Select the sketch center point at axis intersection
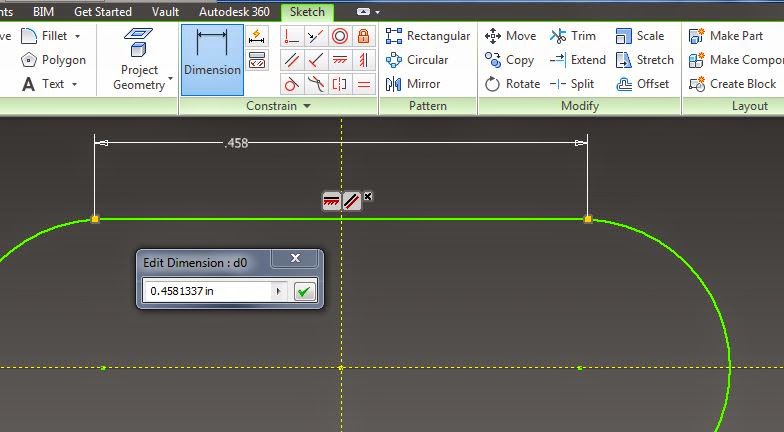This screenshot has width=784, height=432. (341, 368)
